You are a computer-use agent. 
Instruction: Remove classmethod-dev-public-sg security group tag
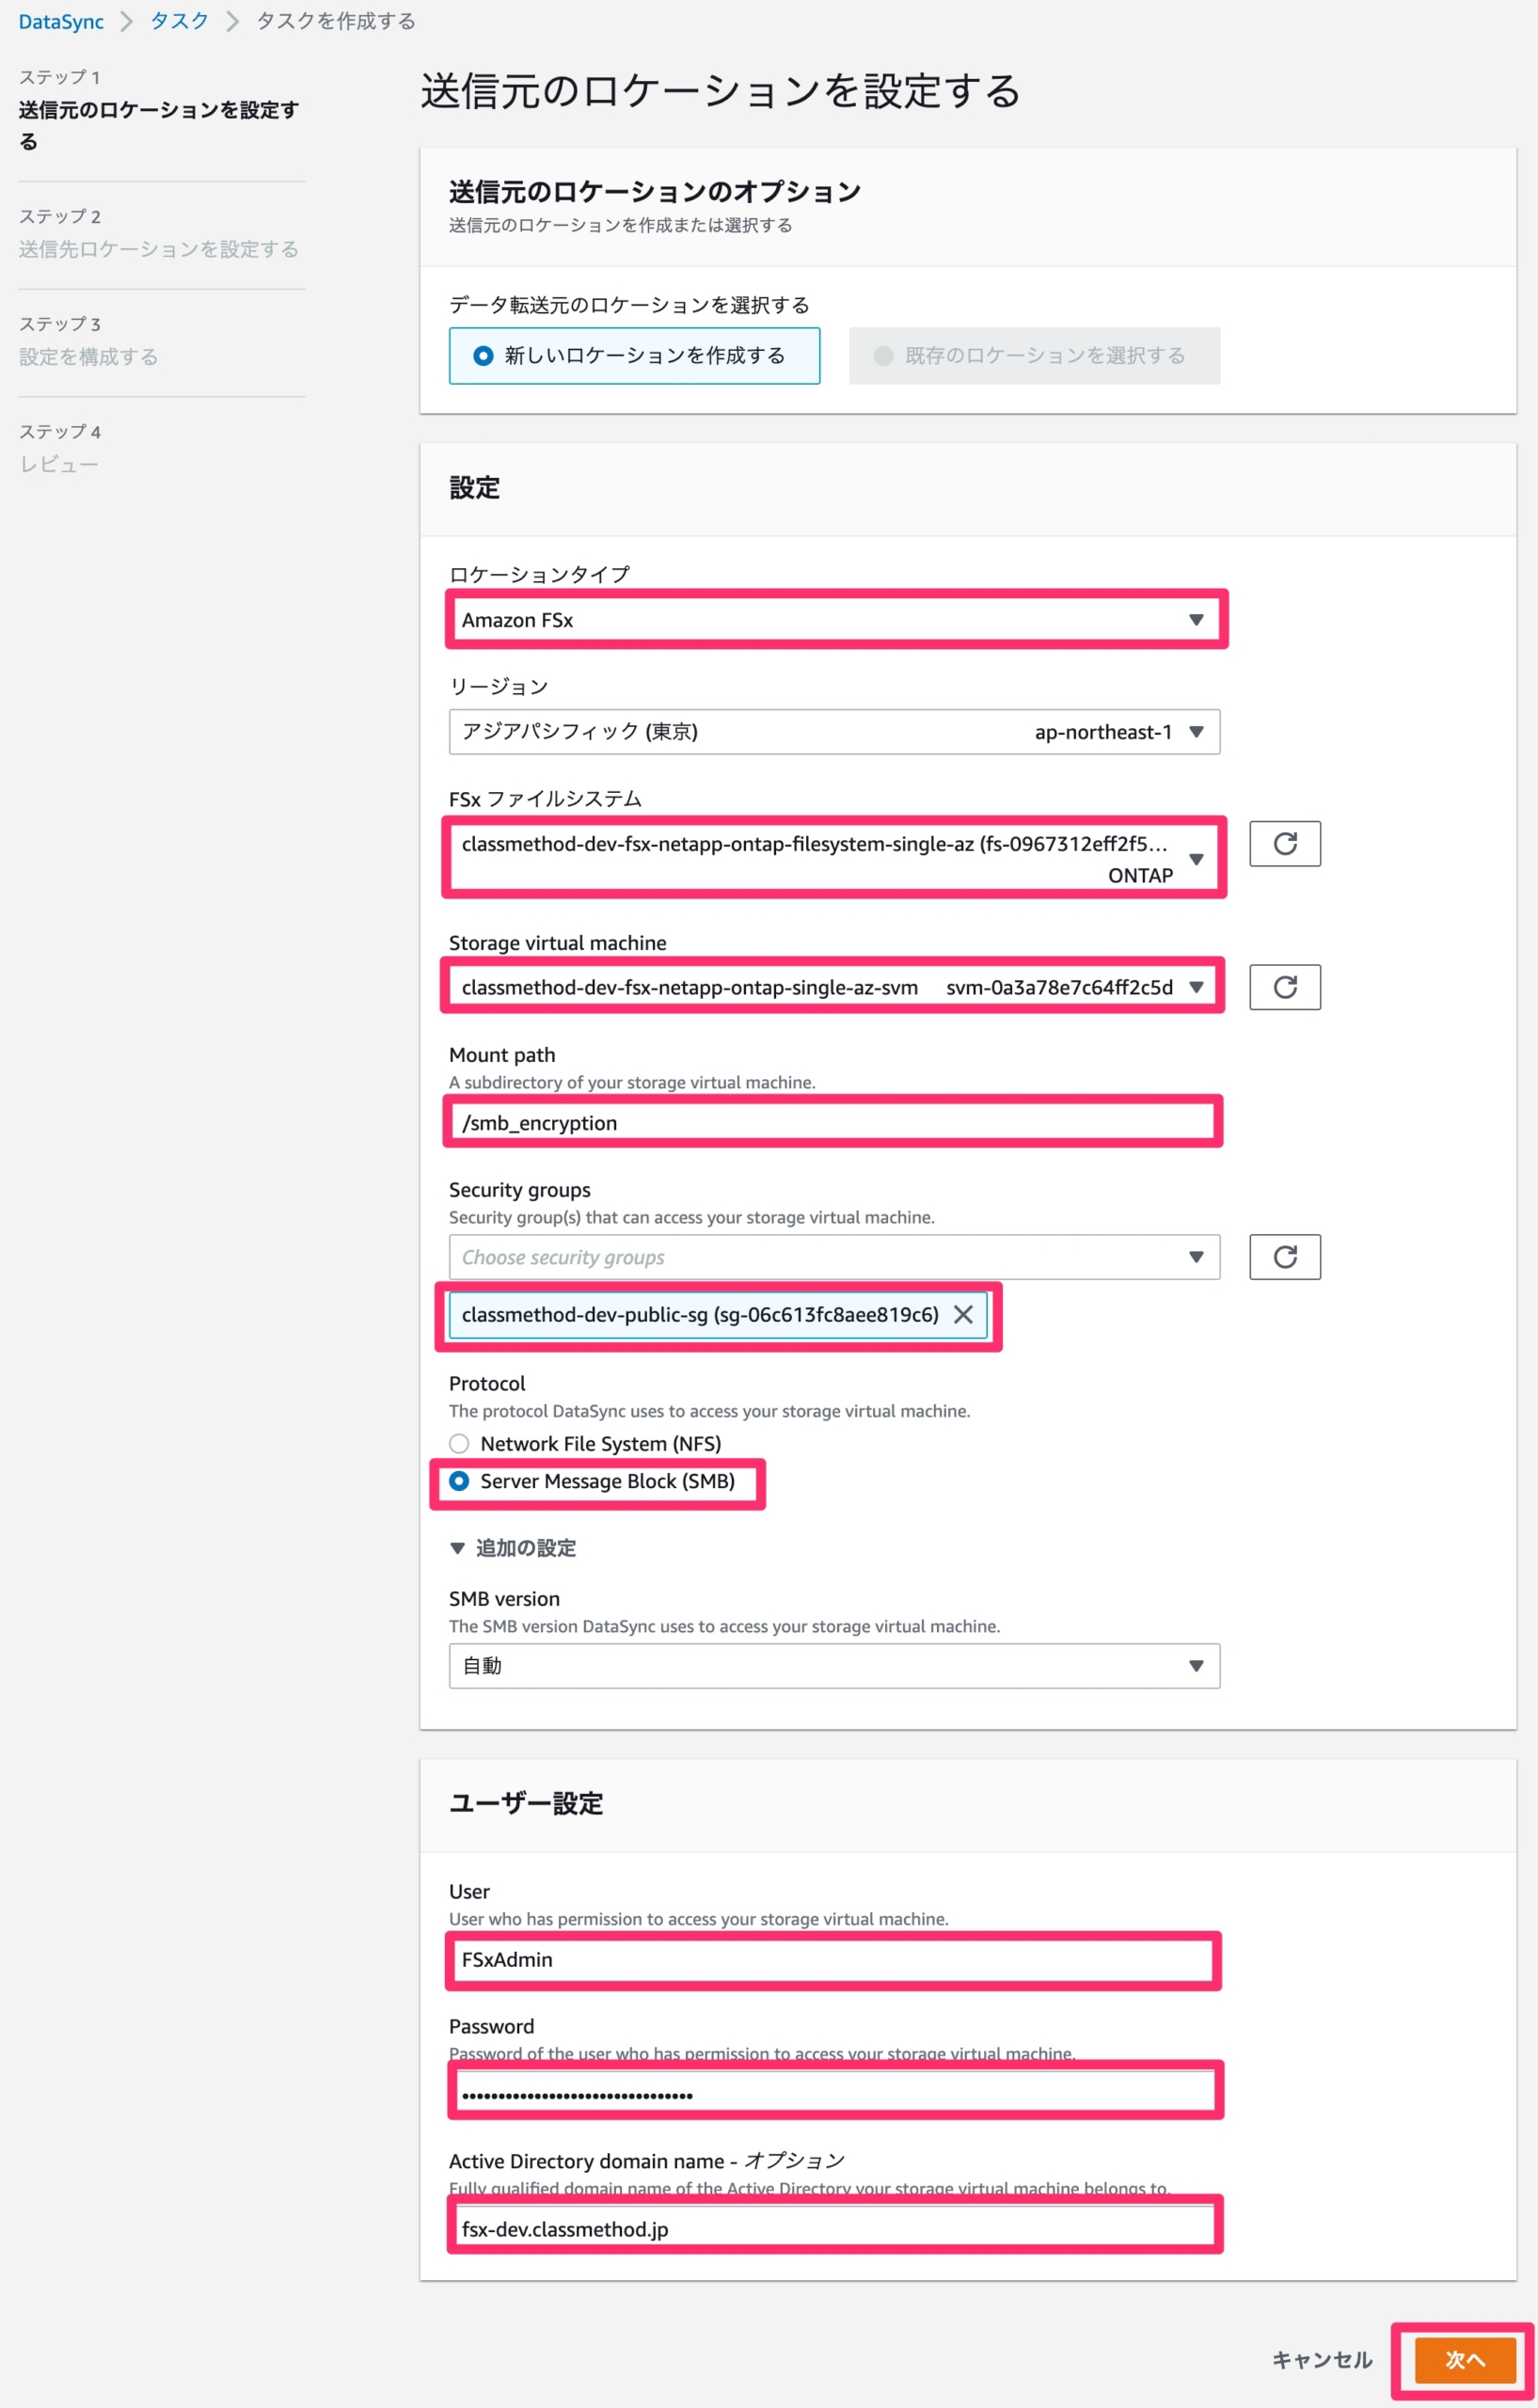tap(962, 1313)
